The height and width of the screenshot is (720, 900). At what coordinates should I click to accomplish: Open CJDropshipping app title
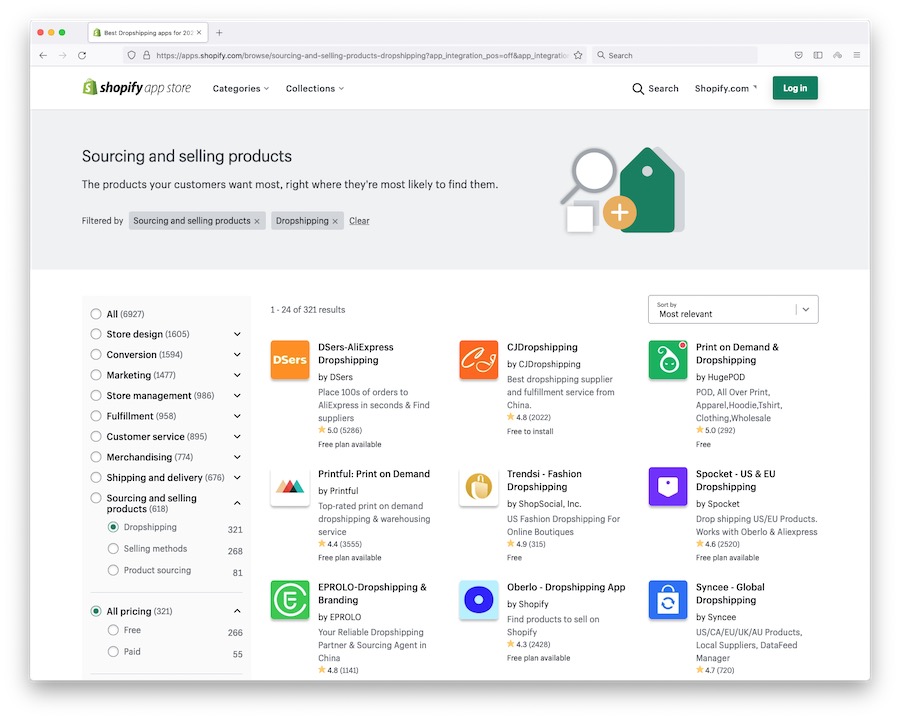tap(542, 347)
